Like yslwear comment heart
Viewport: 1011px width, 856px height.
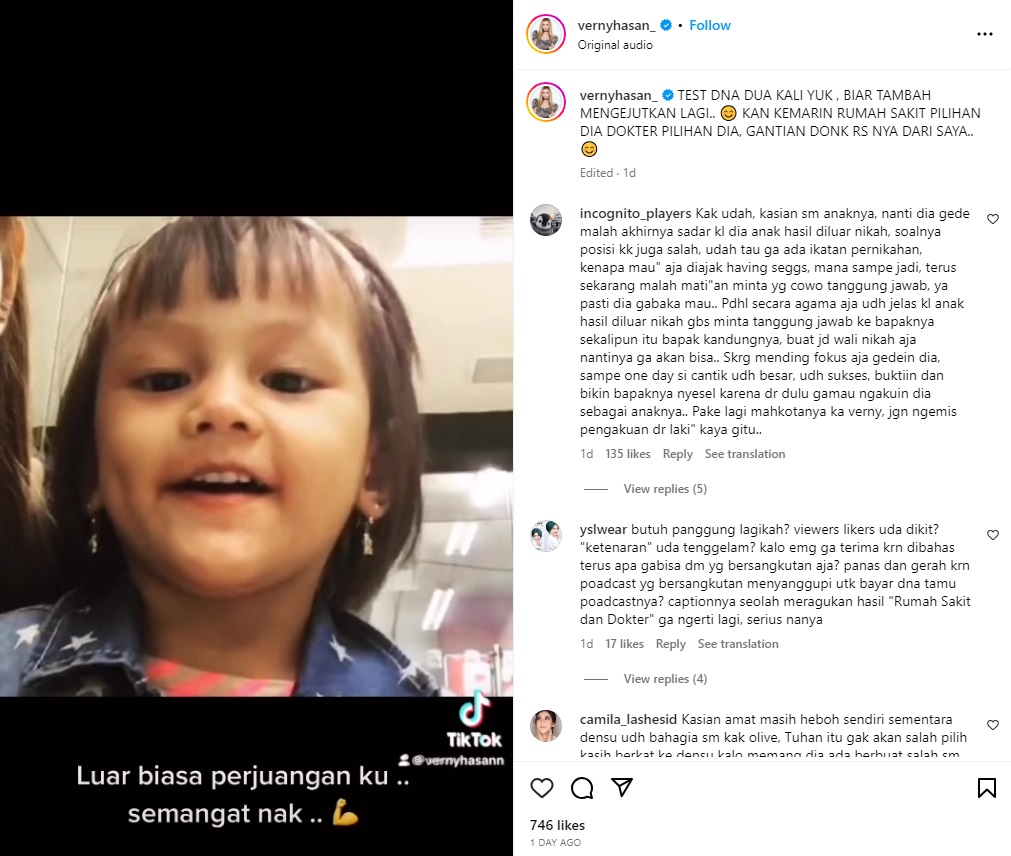pos(993,535)
